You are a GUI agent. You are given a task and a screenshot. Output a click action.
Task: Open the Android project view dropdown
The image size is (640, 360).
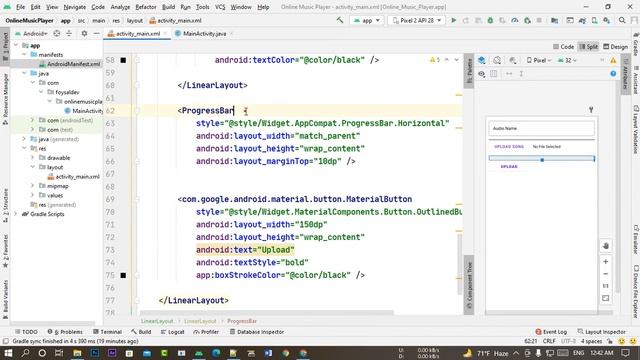[x=32, y=33]
